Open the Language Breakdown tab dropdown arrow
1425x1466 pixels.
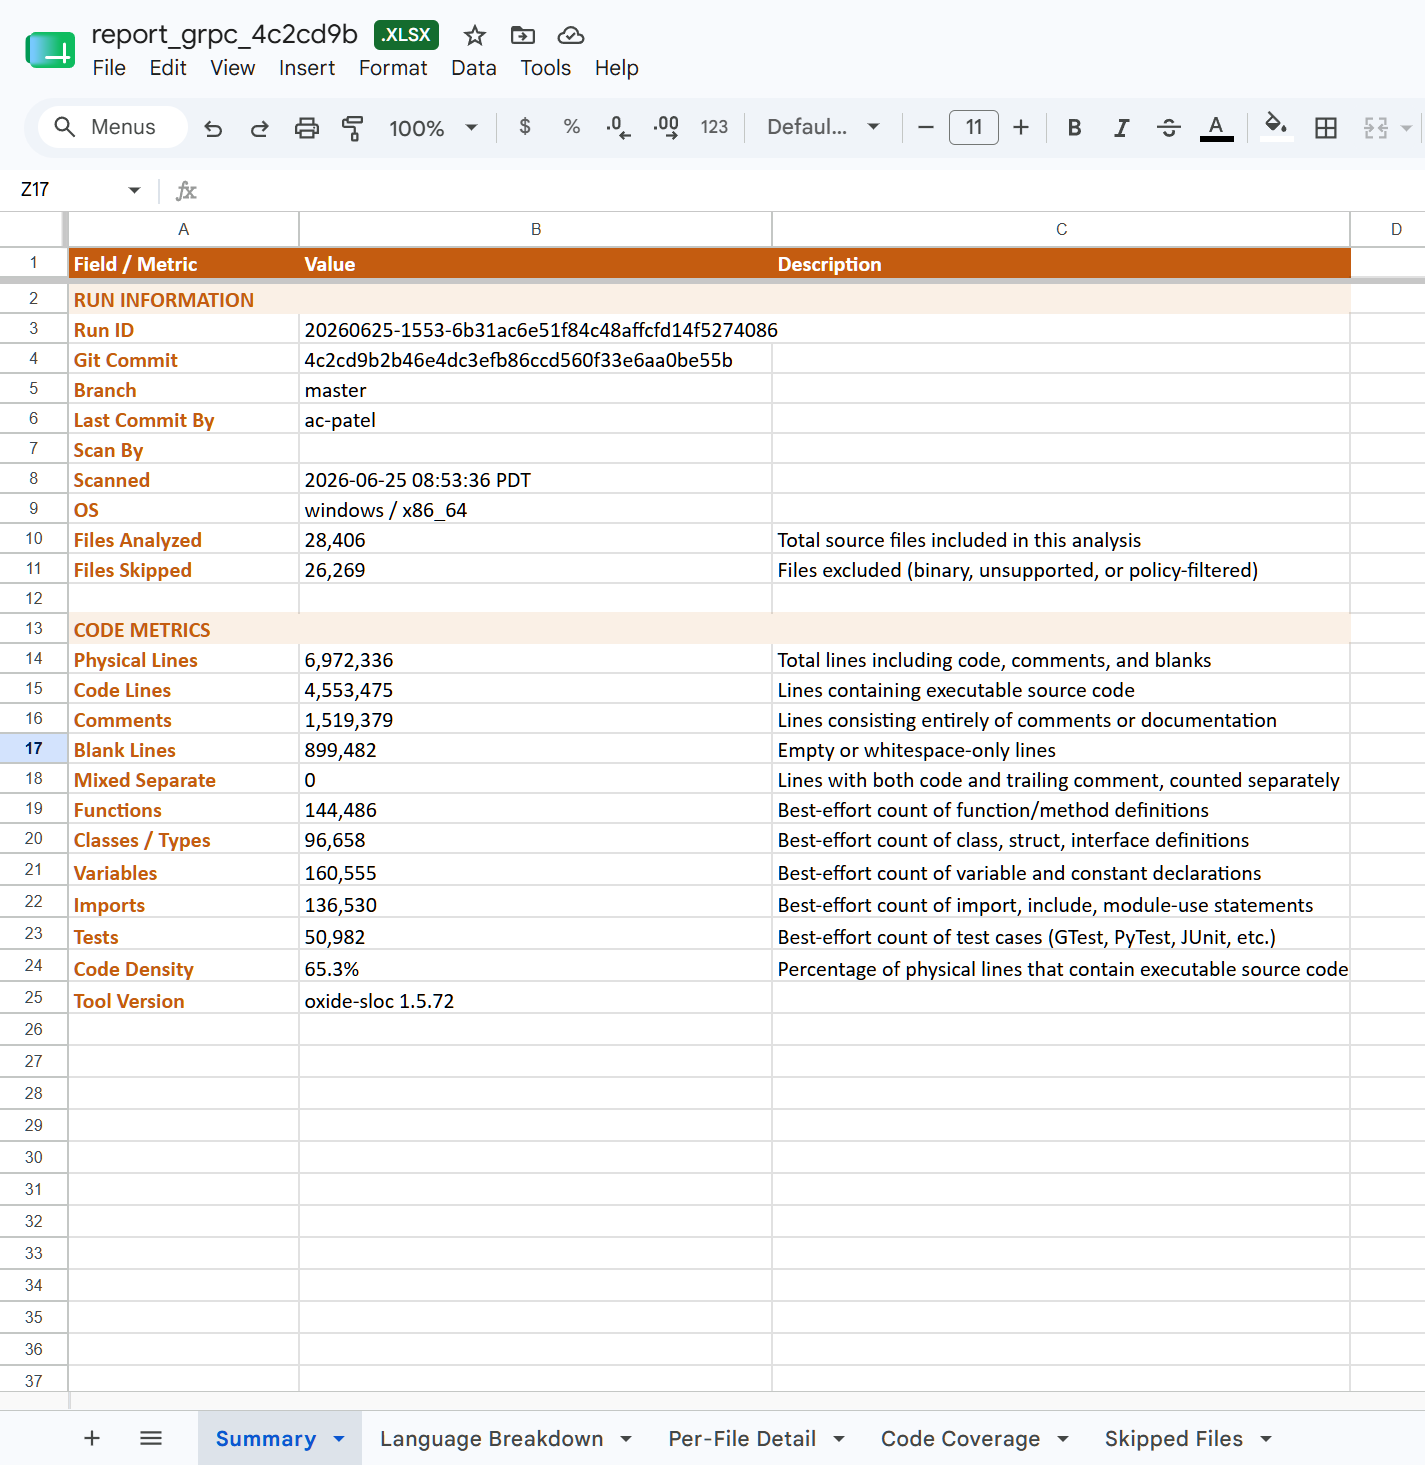pos(626,1439)
